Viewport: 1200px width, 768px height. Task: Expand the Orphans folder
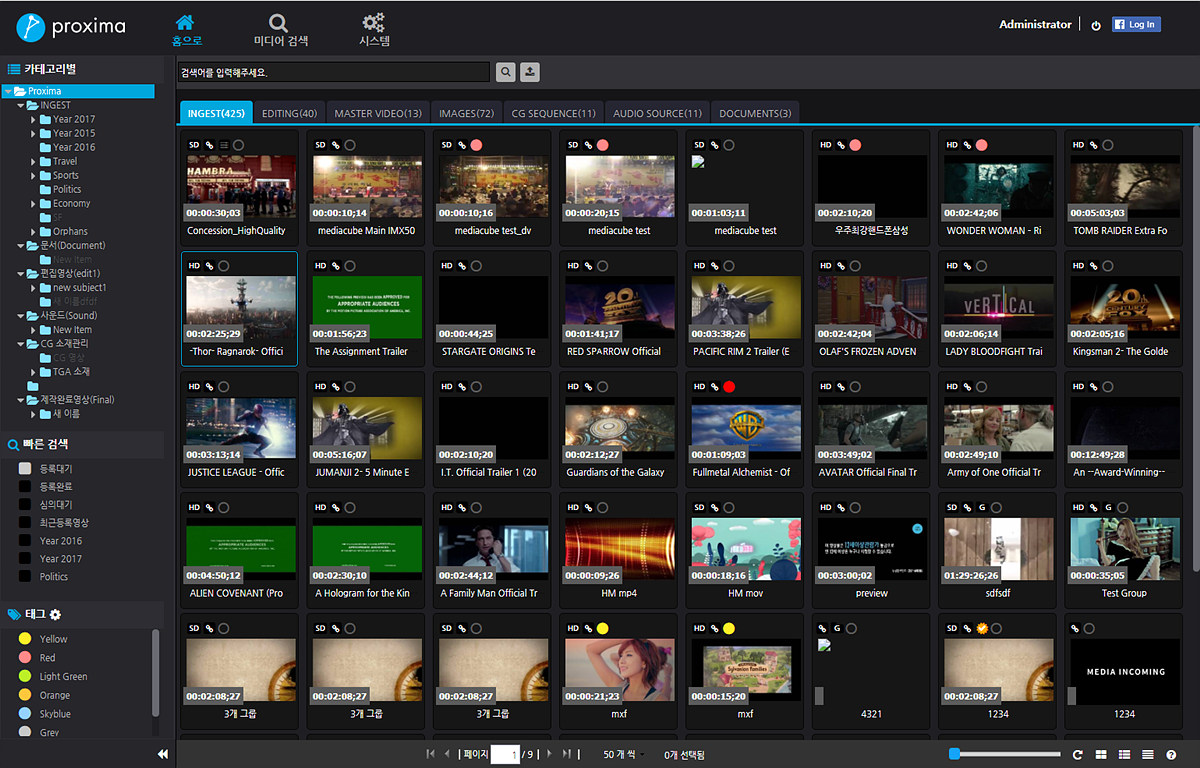pyautogui.click(x=33, y=231)
